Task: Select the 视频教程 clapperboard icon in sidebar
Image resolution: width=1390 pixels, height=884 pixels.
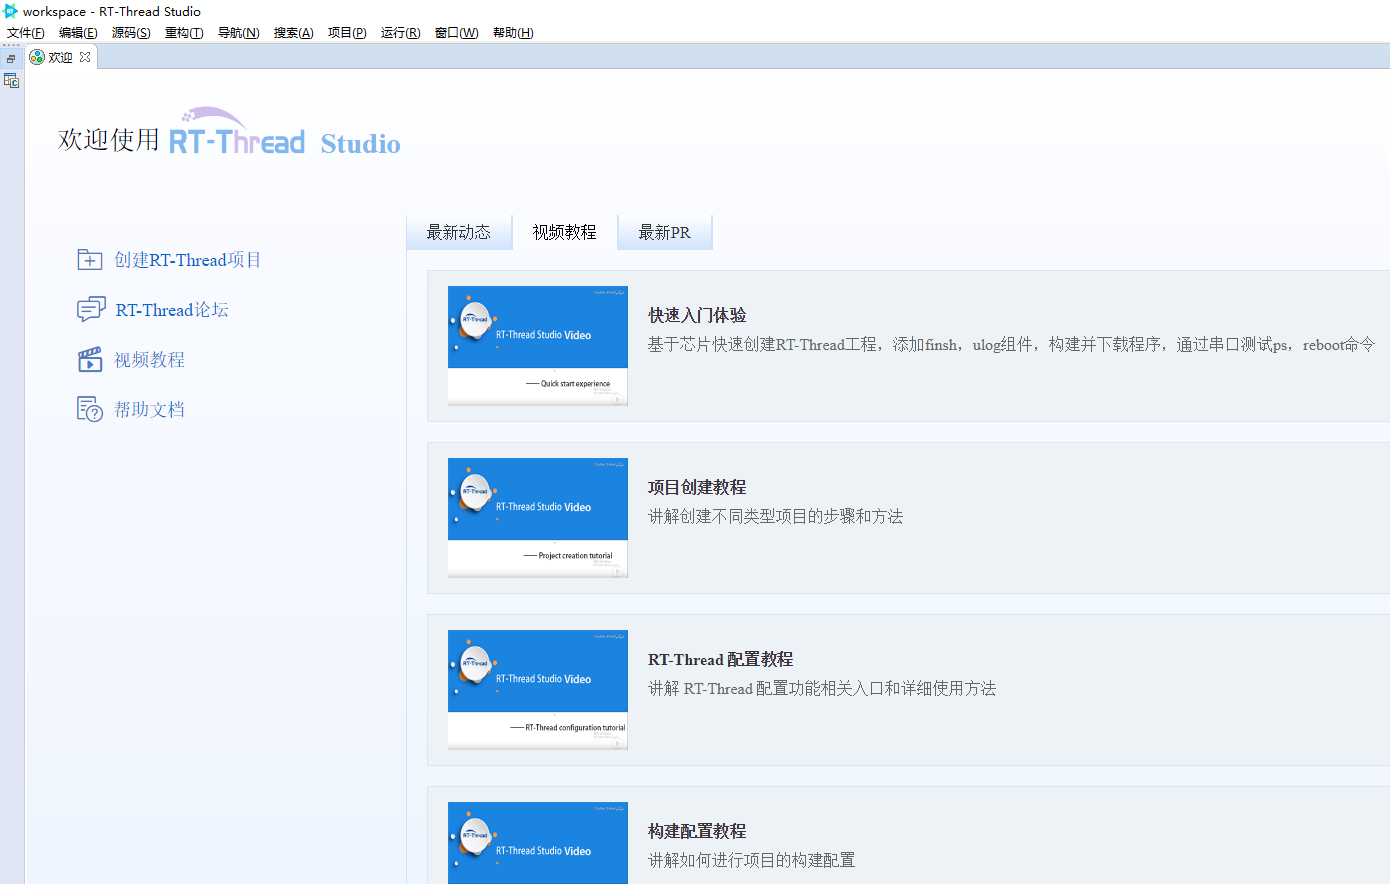Action: (x=89, y=359)
